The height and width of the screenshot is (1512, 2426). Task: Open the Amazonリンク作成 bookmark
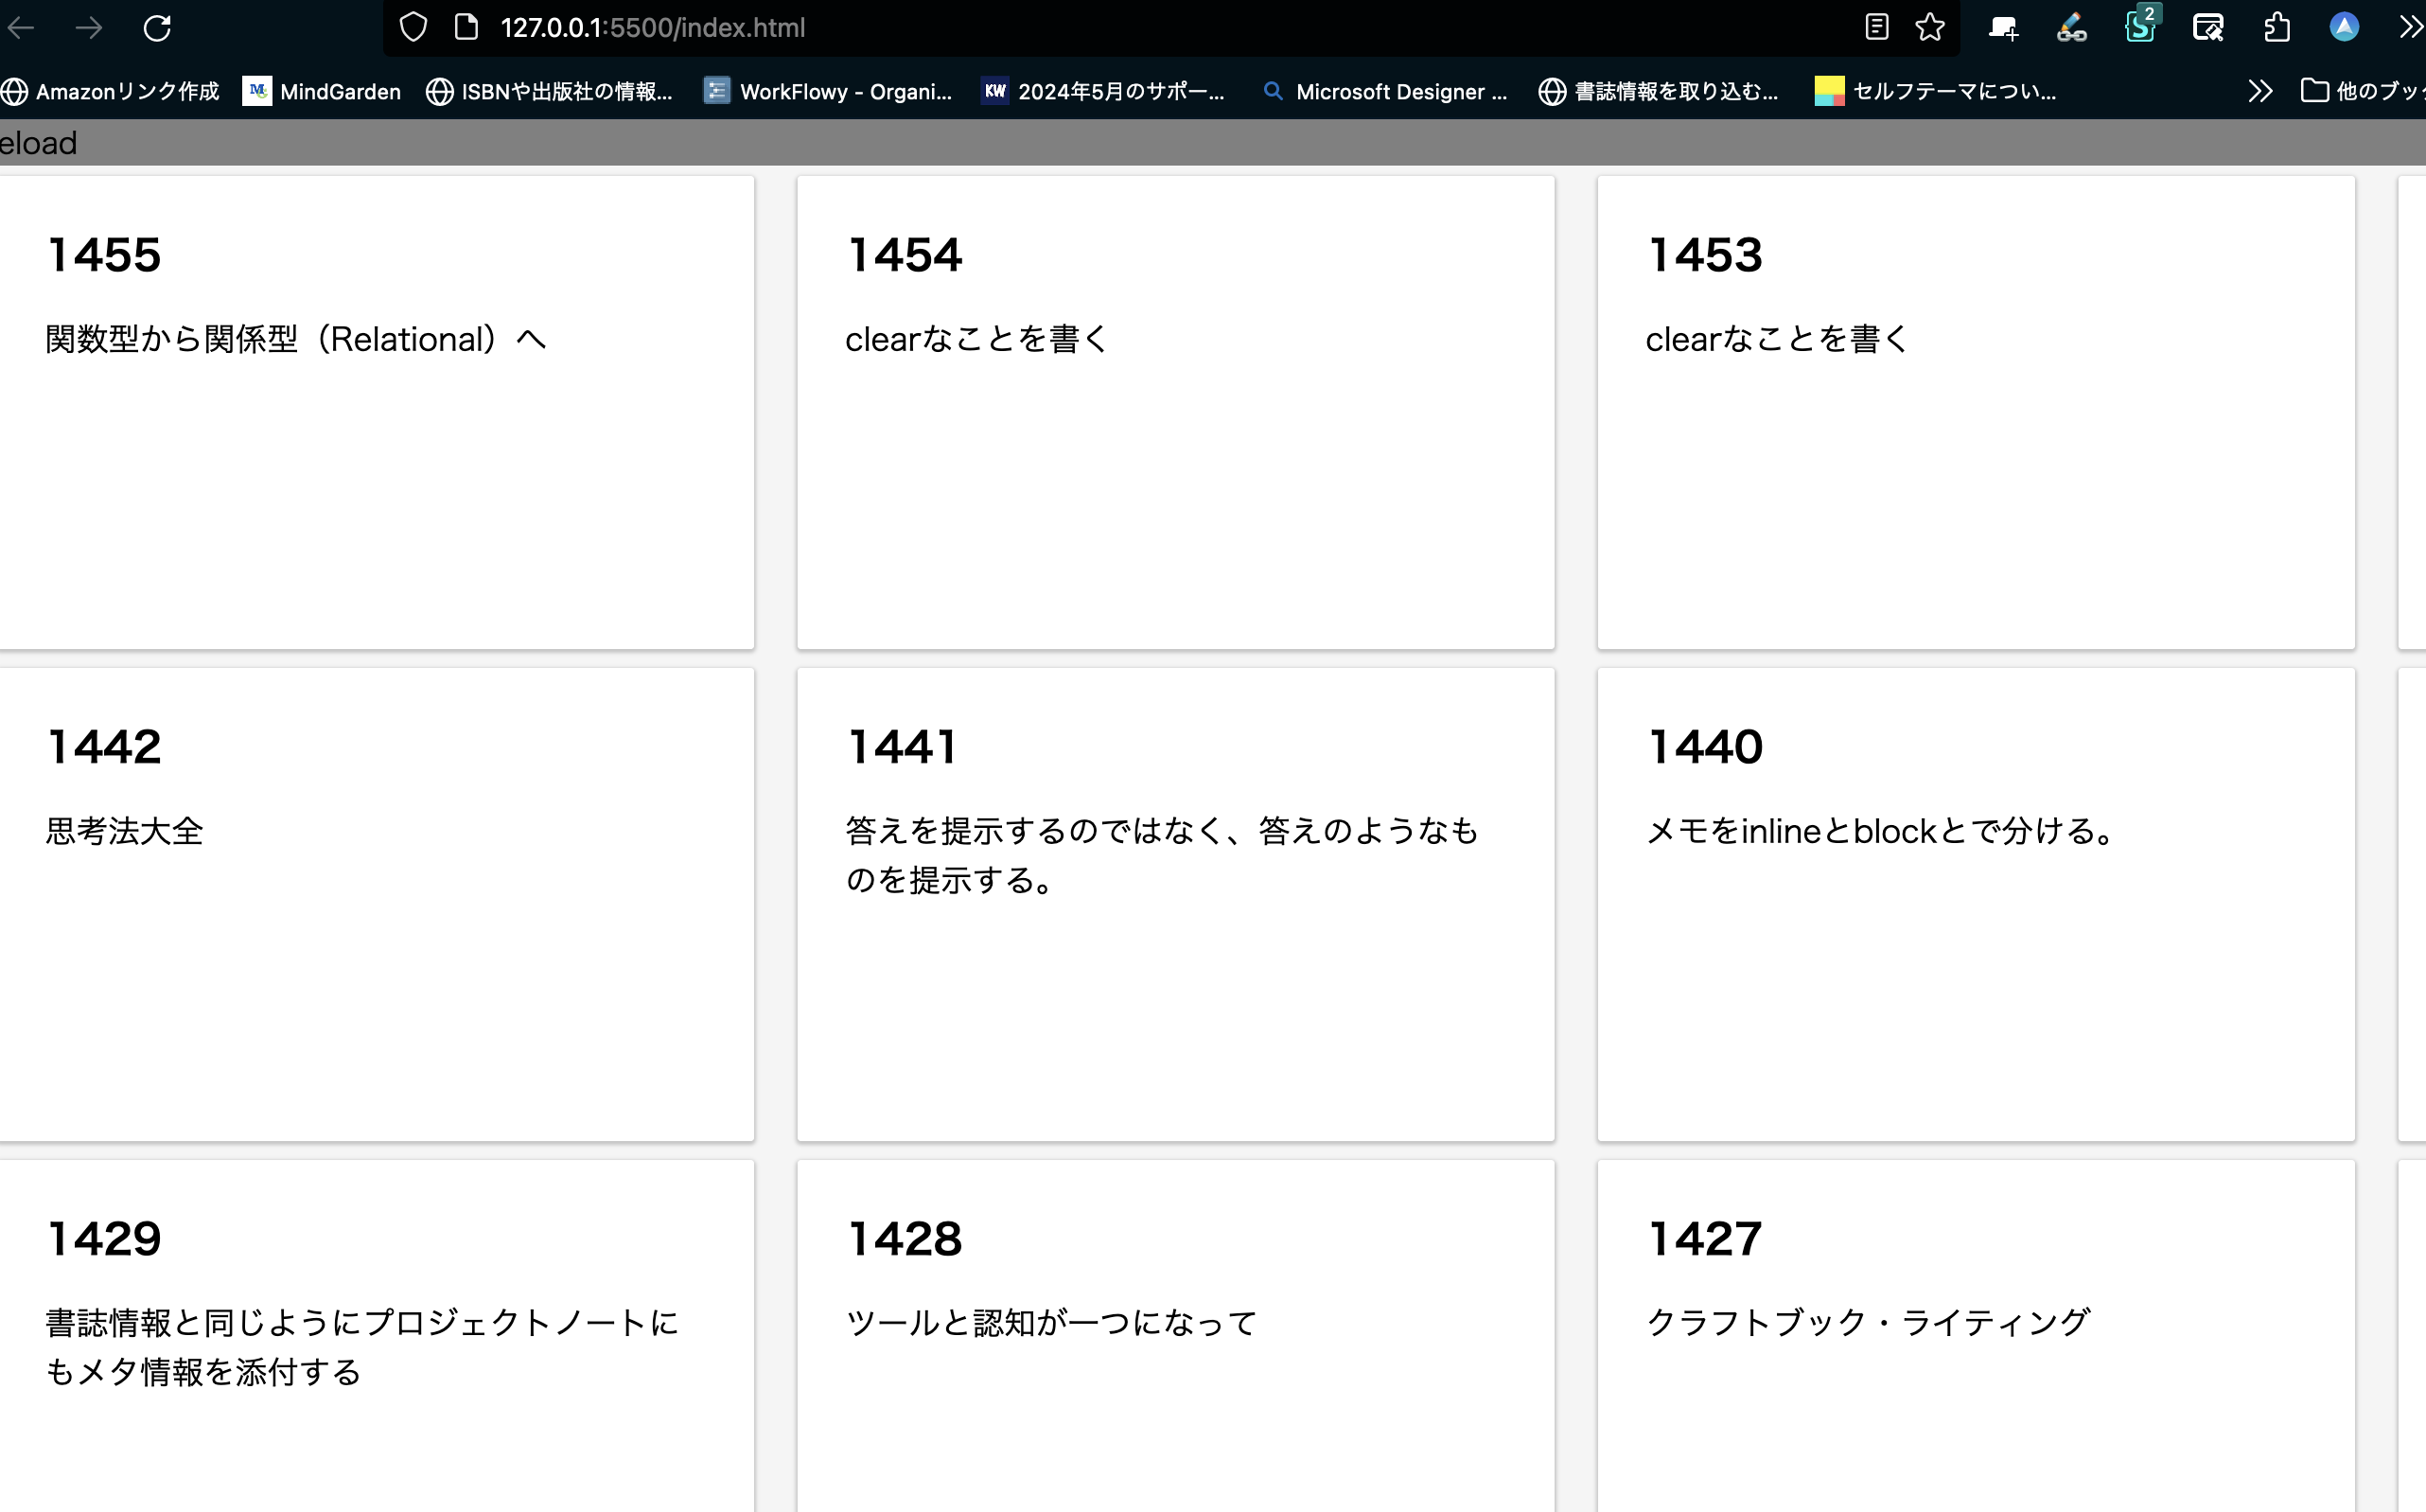point(110,91)
